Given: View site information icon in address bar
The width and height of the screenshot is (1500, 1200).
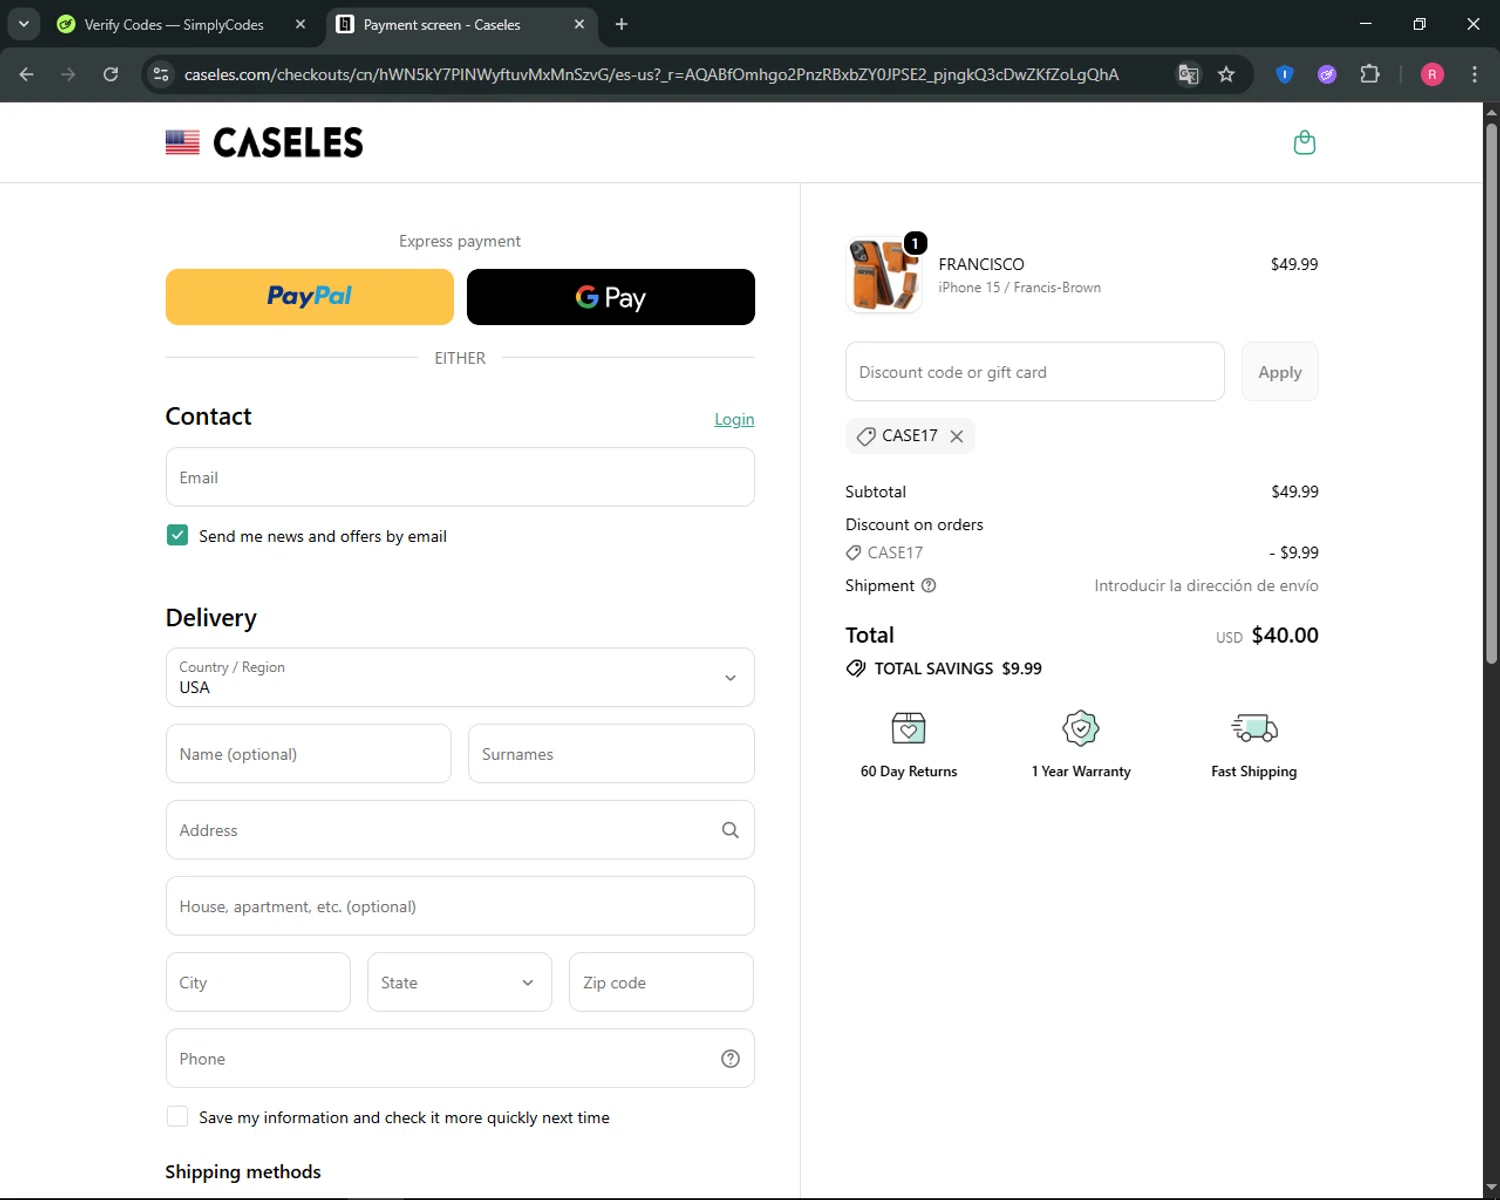Looking at the screenshot, I should tap(160, 74).
